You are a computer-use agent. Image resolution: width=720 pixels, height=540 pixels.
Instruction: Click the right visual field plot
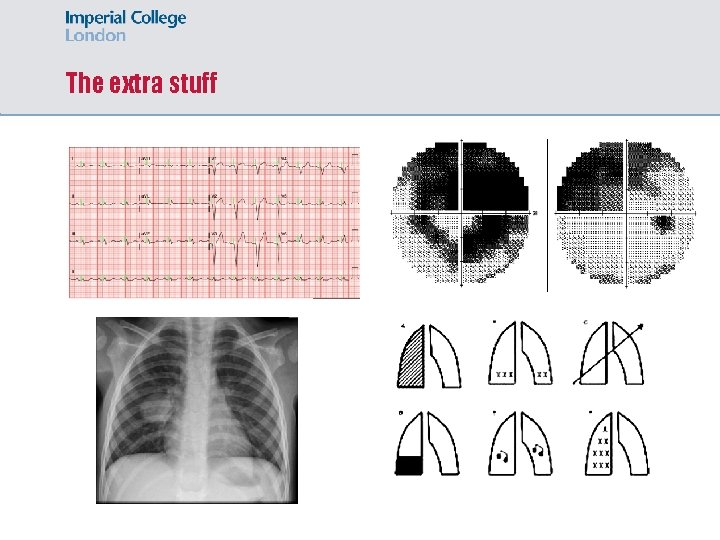click(626, 213)
